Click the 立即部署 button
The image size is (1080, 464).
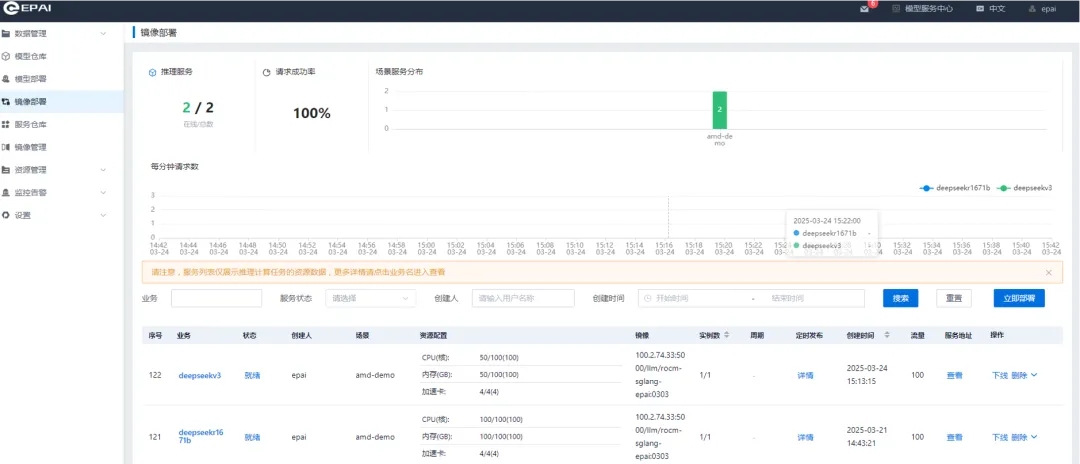(x=1019, y=298)
